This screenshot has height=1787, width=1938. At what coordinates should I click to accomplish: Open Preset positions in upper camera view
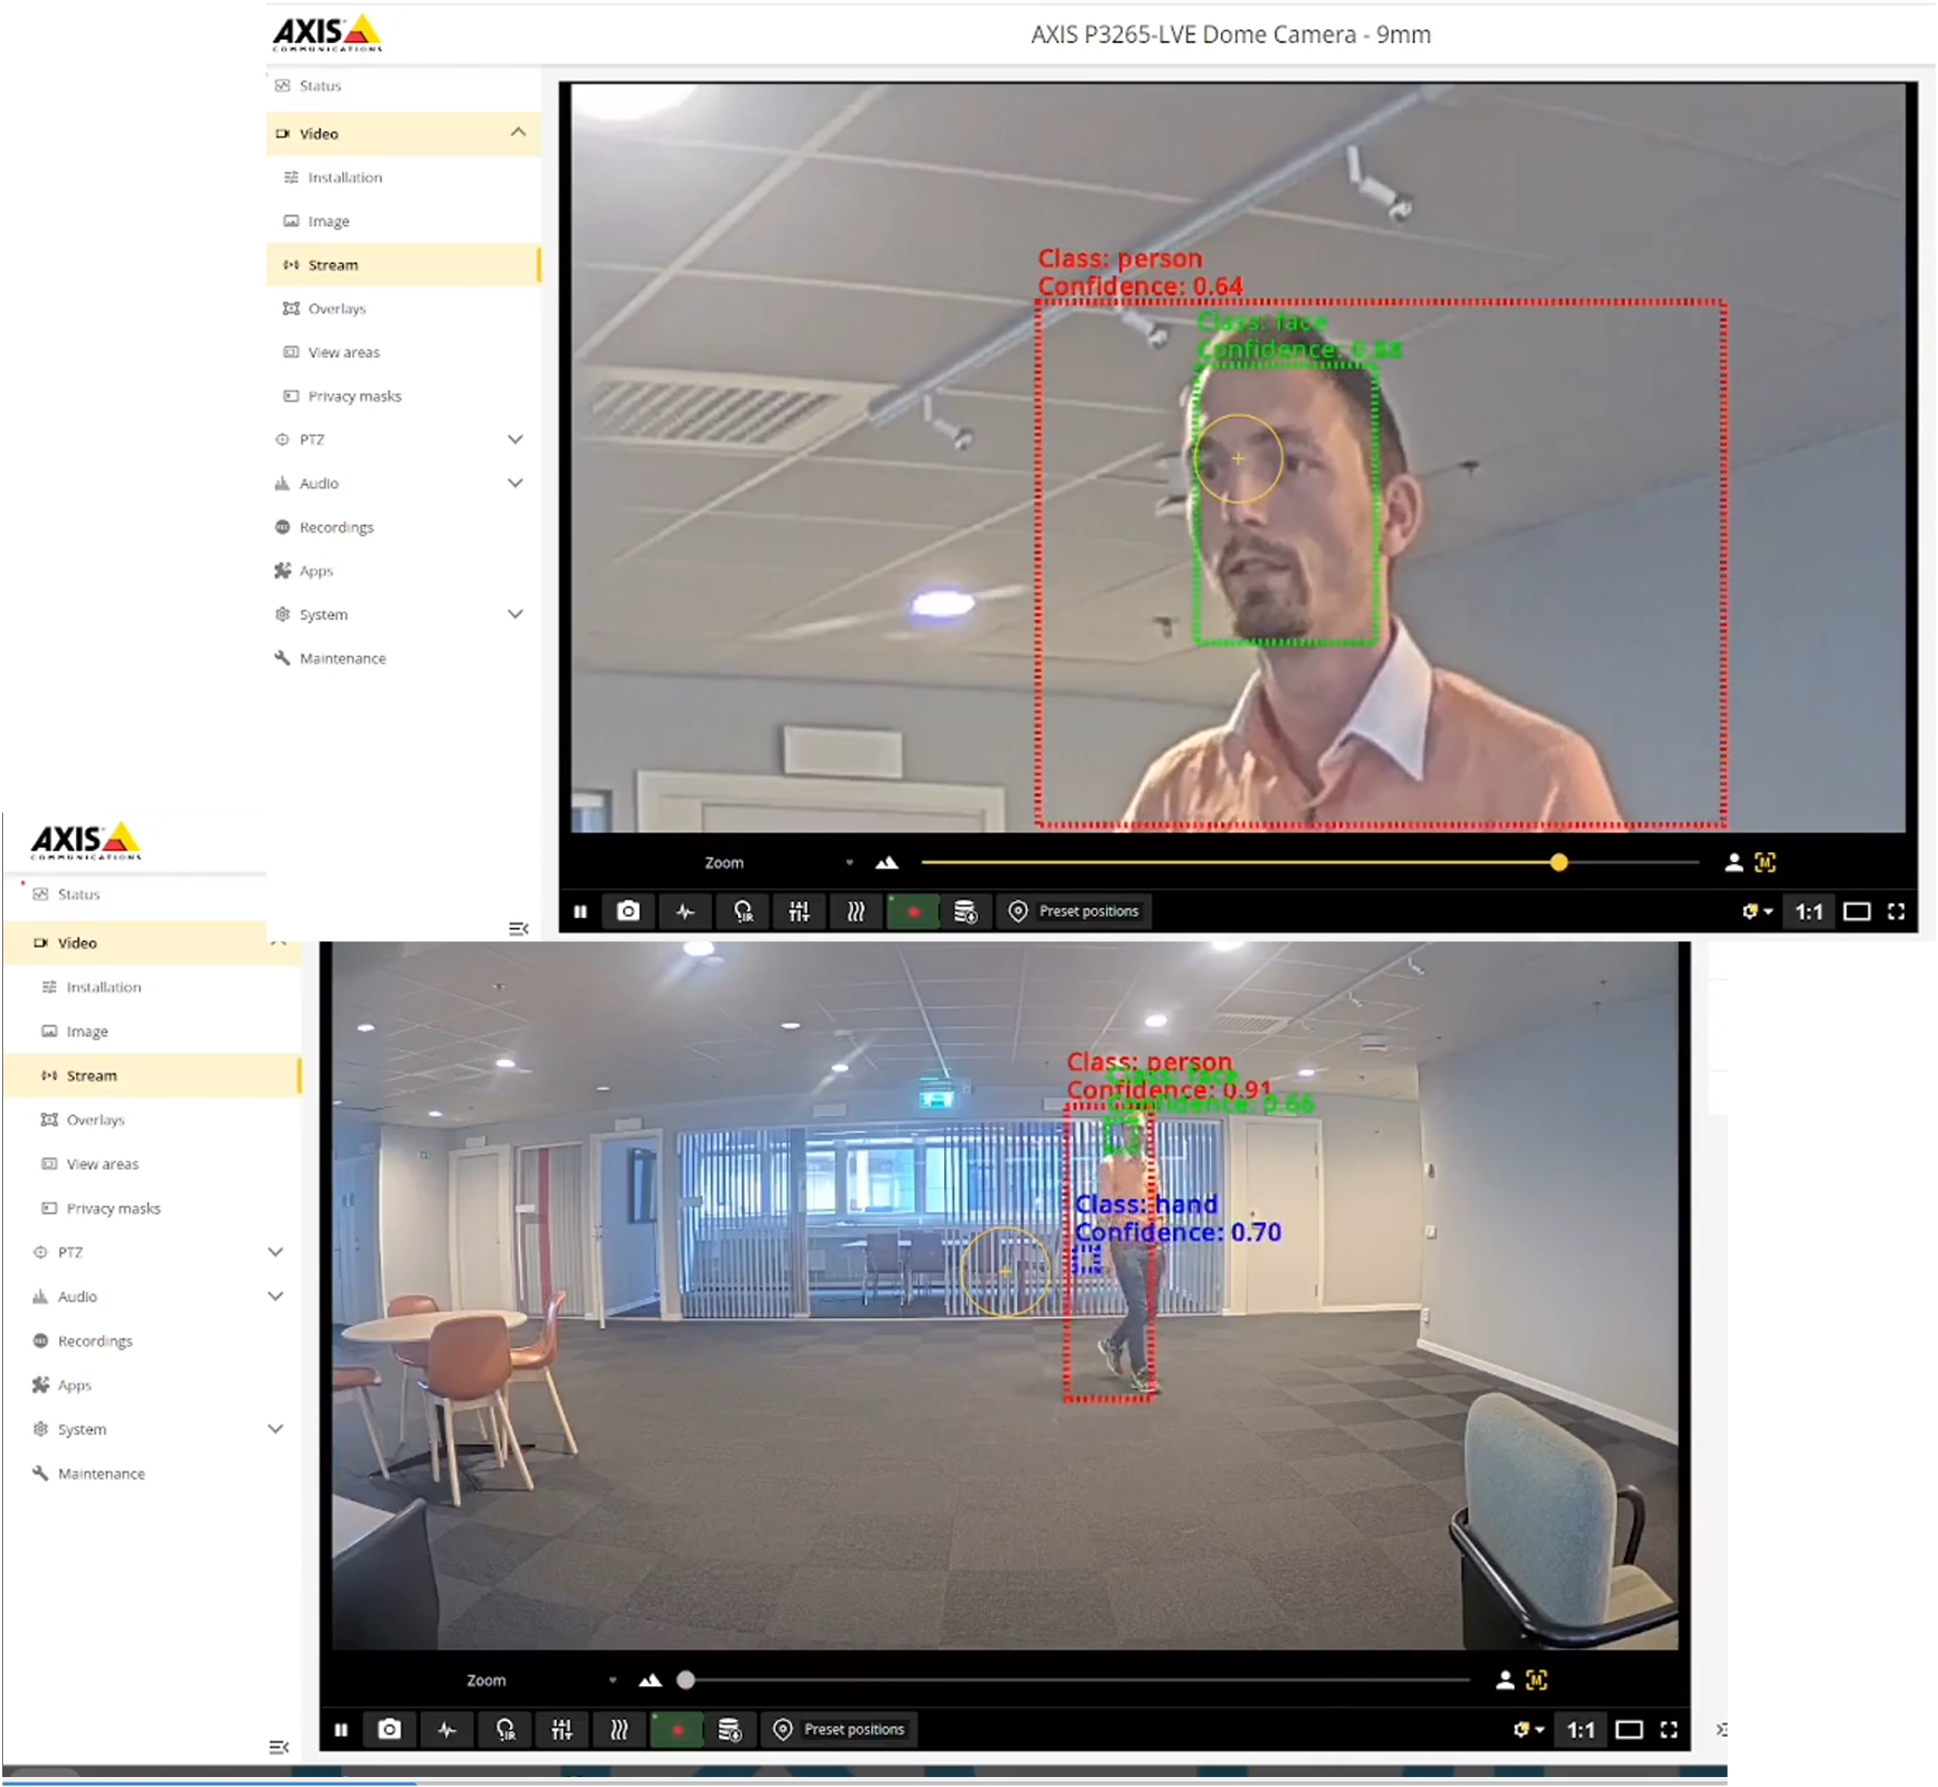coord(1075,912)
